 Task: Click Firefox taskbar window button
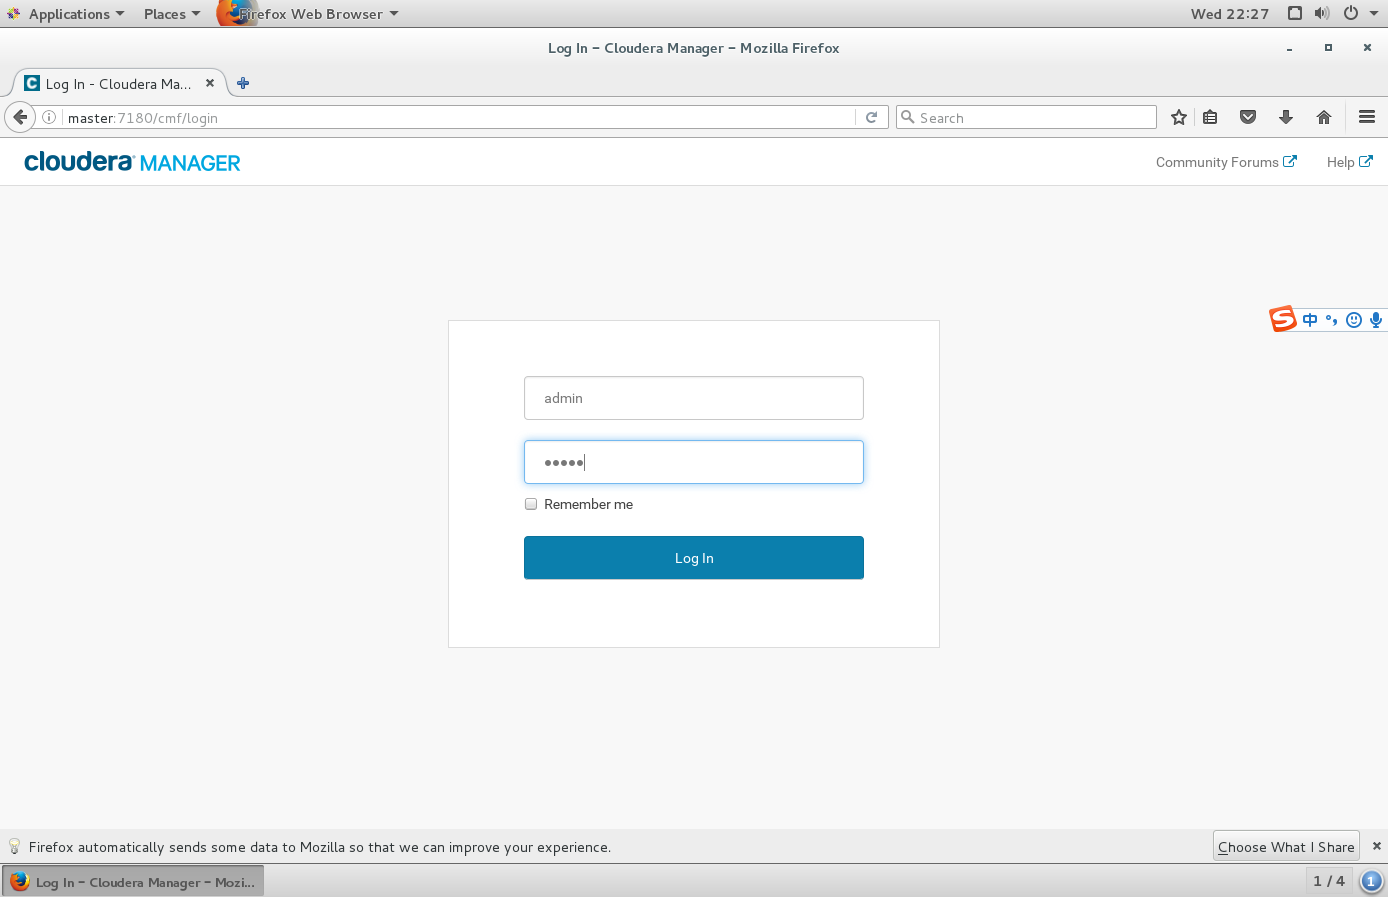(x=133, y=881)
